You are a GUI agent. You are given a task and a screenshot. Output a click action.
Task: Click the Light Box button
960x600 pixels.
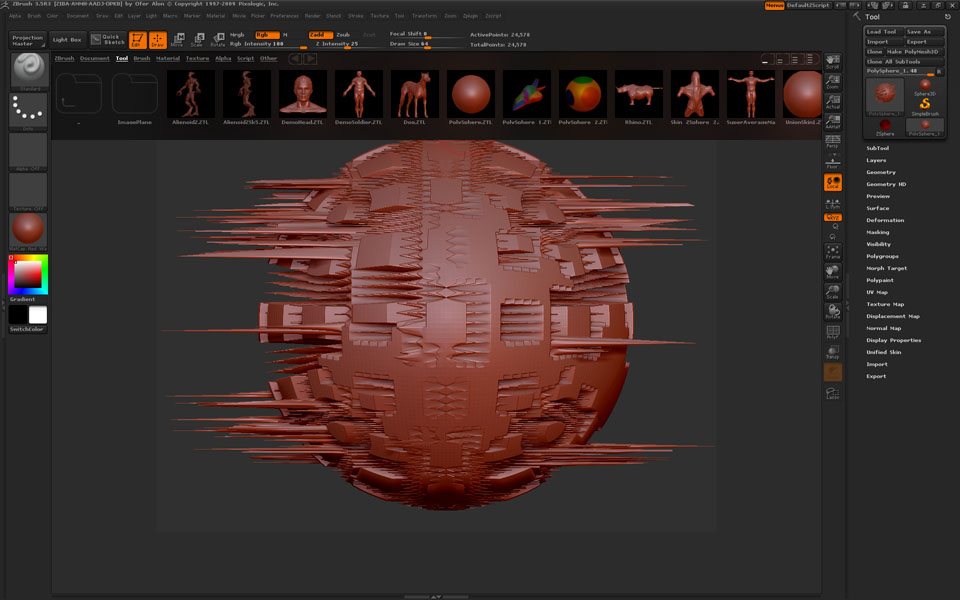coord(67,40)
